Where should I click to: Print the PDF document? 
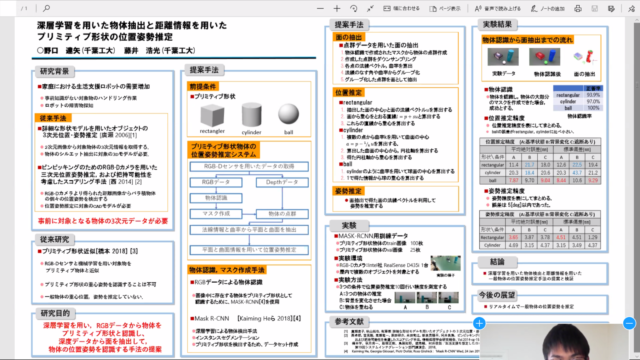tap(578, 9)
